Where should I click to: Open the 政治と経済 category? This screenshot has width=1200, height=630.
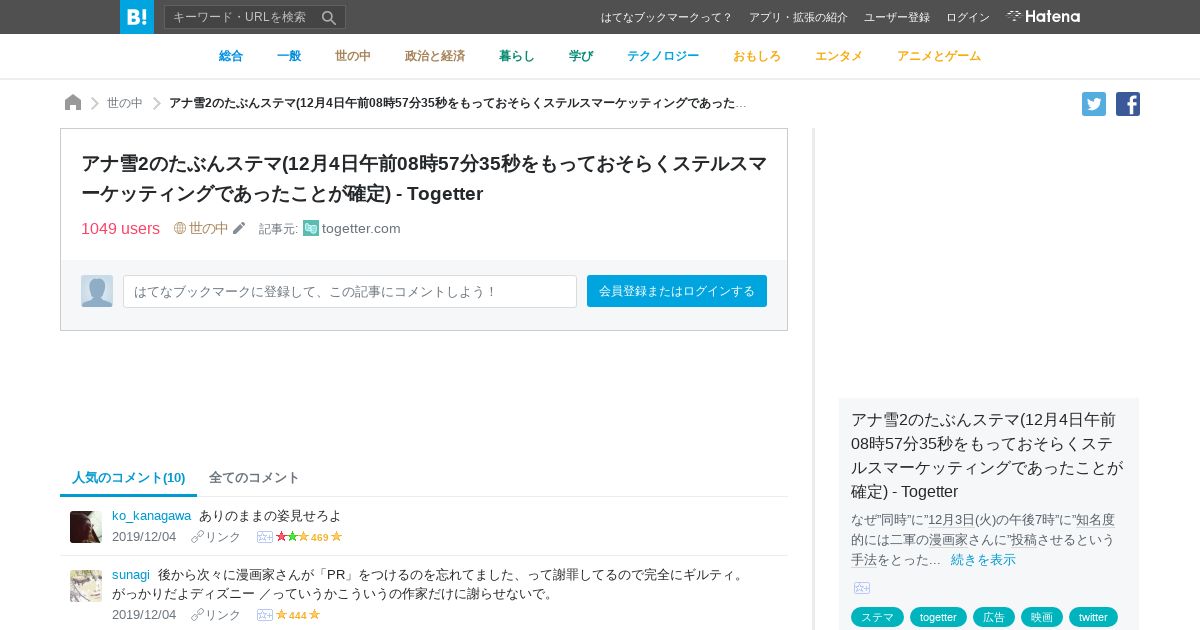coord(435,56)
